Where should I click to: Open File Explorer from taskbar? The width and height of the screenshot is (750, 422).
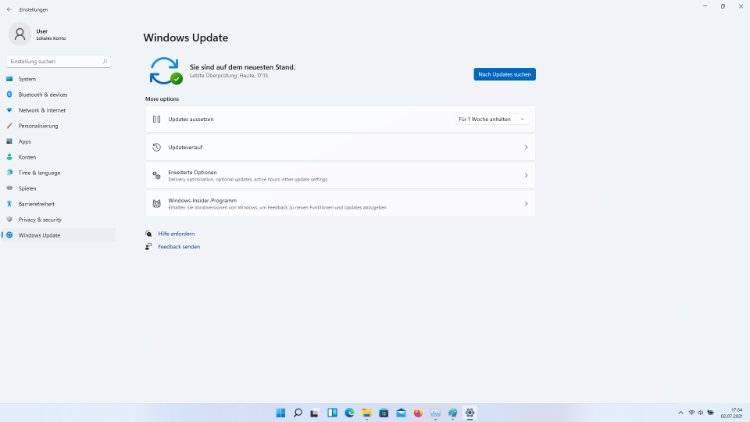point(366,413)
